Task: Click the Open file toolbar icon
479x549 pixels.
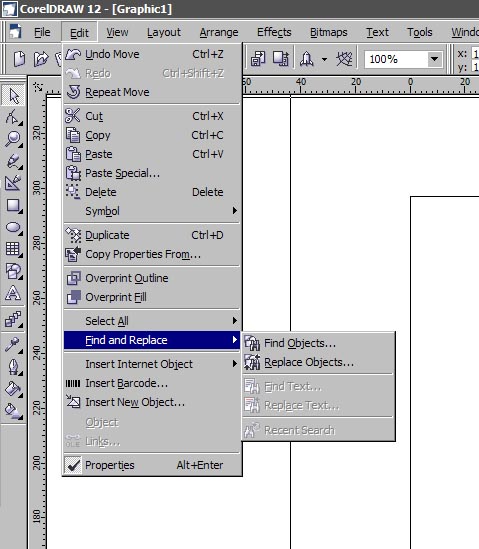Action: pyautogui.click(x=41, y=58)
